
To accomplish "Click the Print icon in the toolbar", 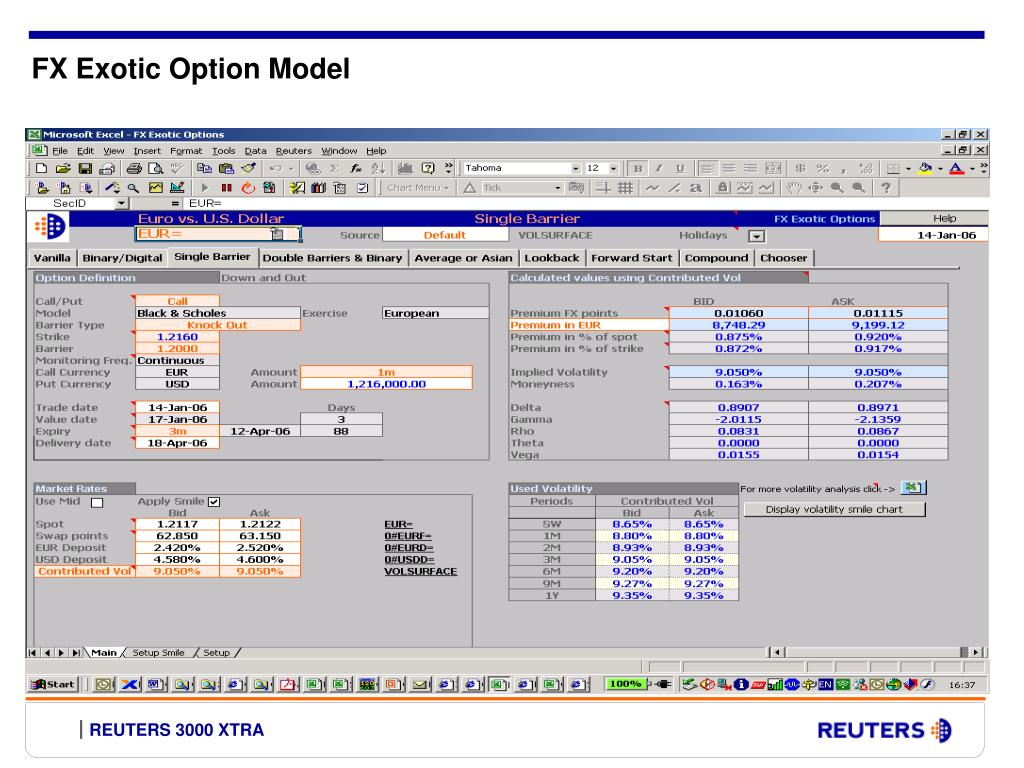I will [x=134, y=168].
